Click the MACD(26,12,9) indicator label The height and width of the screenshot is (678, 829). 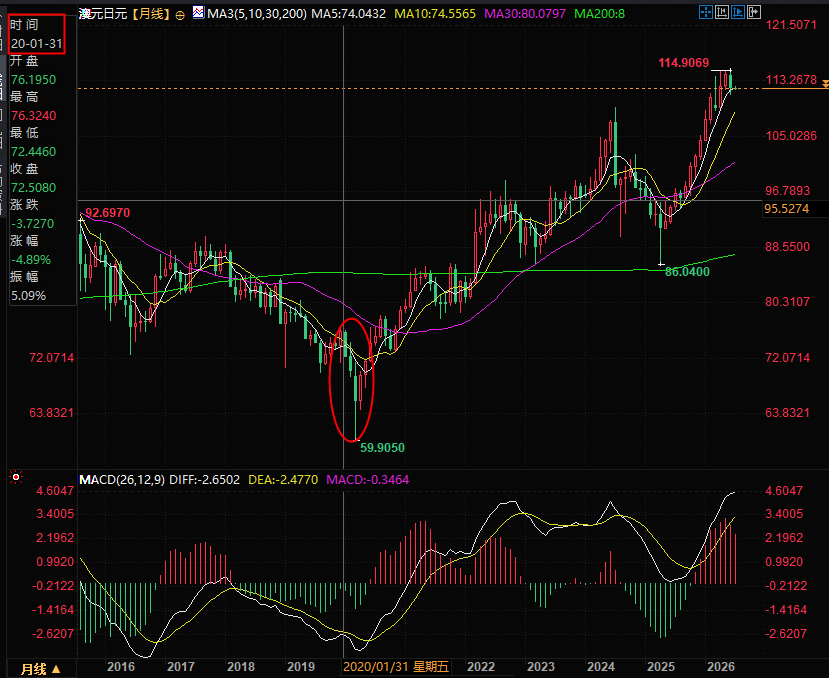coord(122,480)
